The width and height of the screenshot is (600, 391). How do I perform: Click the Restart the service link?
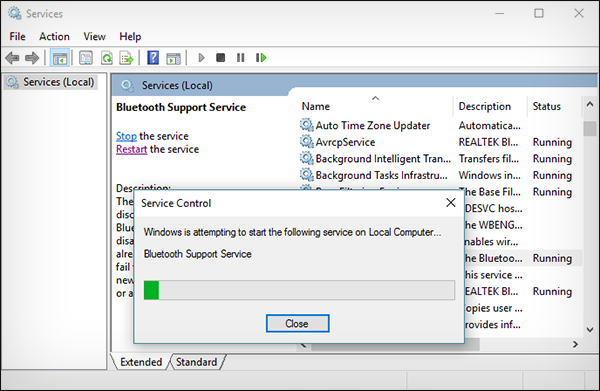[131, 149]
